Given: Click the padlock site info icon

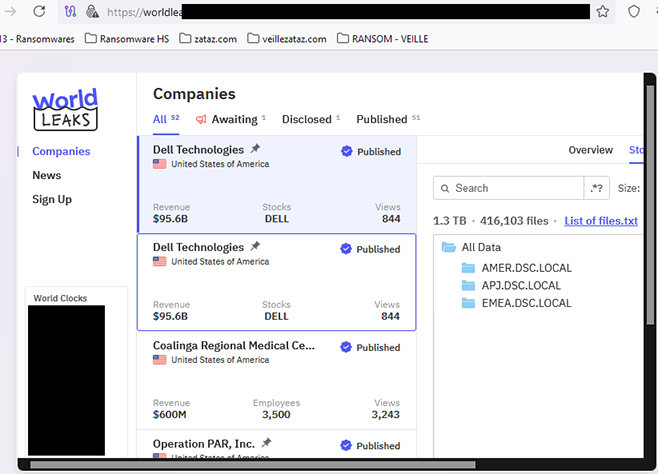Looking at the screenshot, I should [x=92, y=11].
